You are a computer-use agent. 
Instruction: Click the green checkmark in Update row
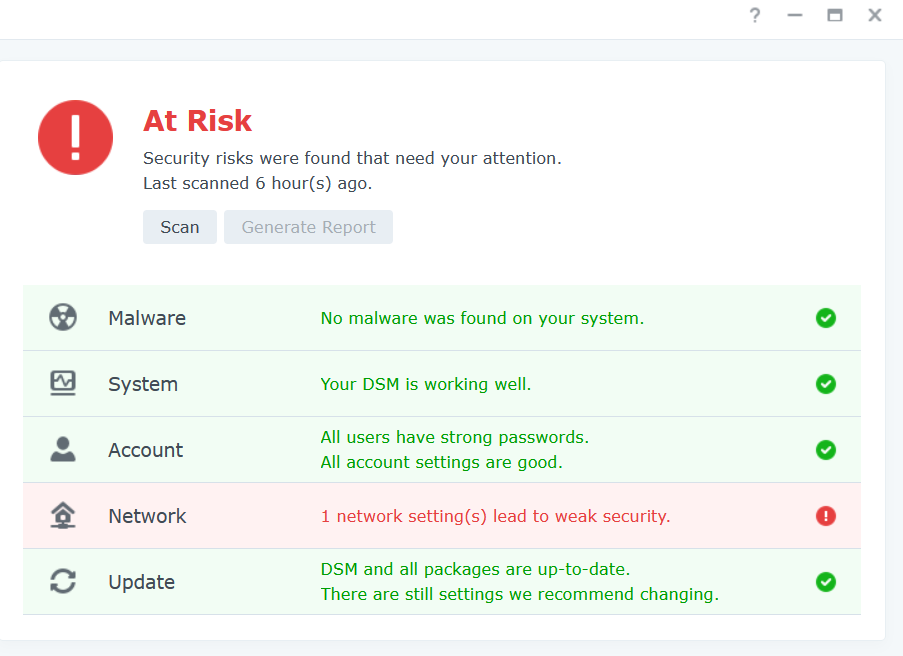tap(825, 582)
